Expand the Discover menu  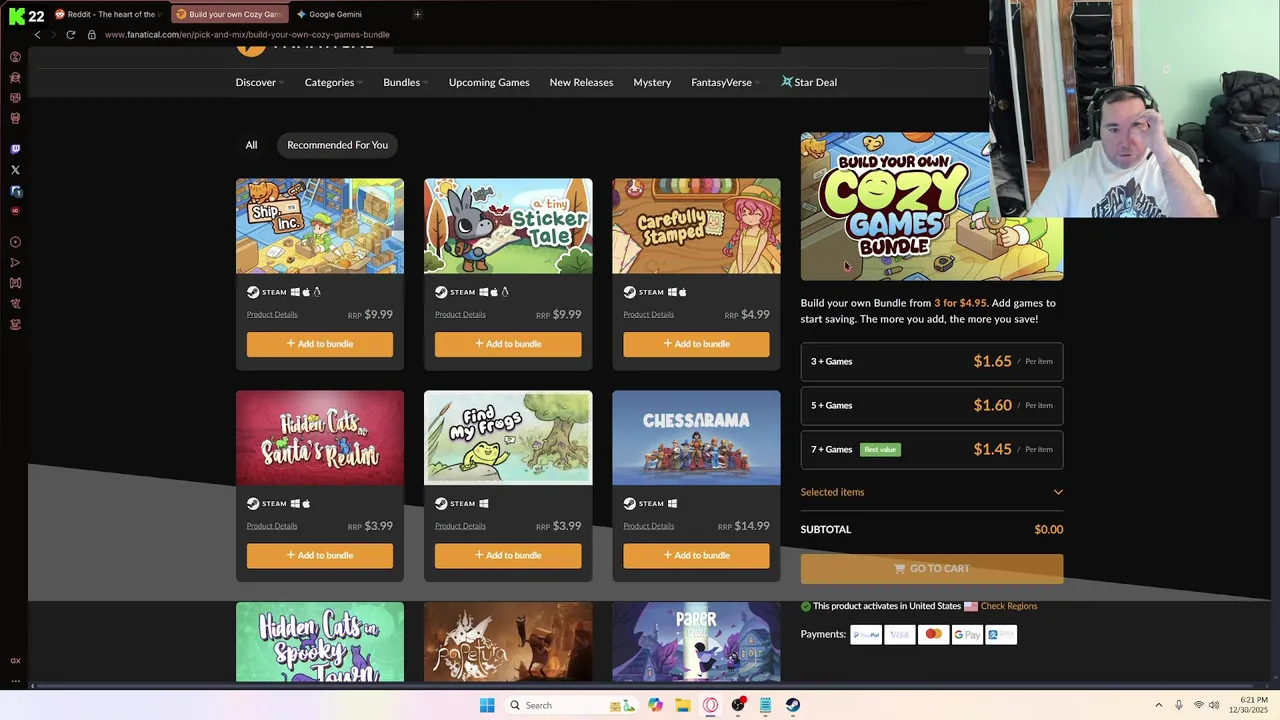pyautogui.click(x=260, y=82)
